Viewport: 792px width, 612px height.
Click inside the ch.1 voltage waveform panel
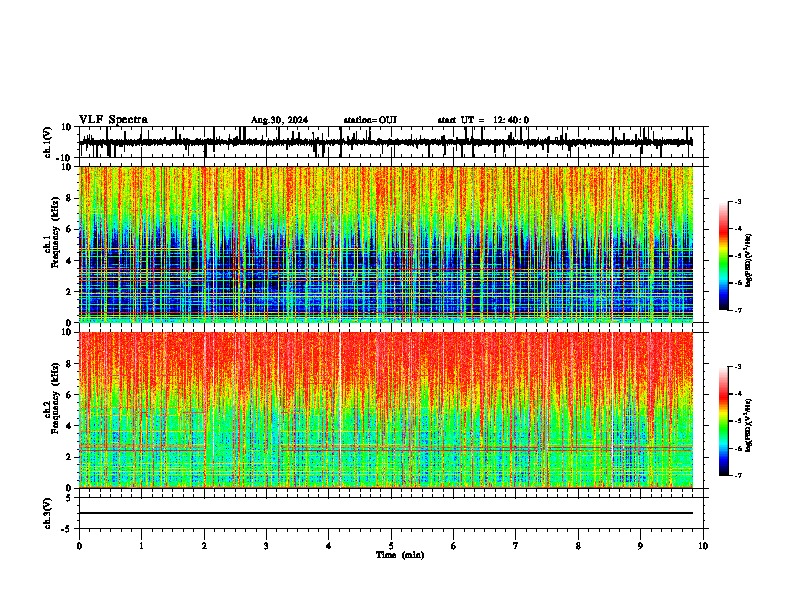click(390, 142)
